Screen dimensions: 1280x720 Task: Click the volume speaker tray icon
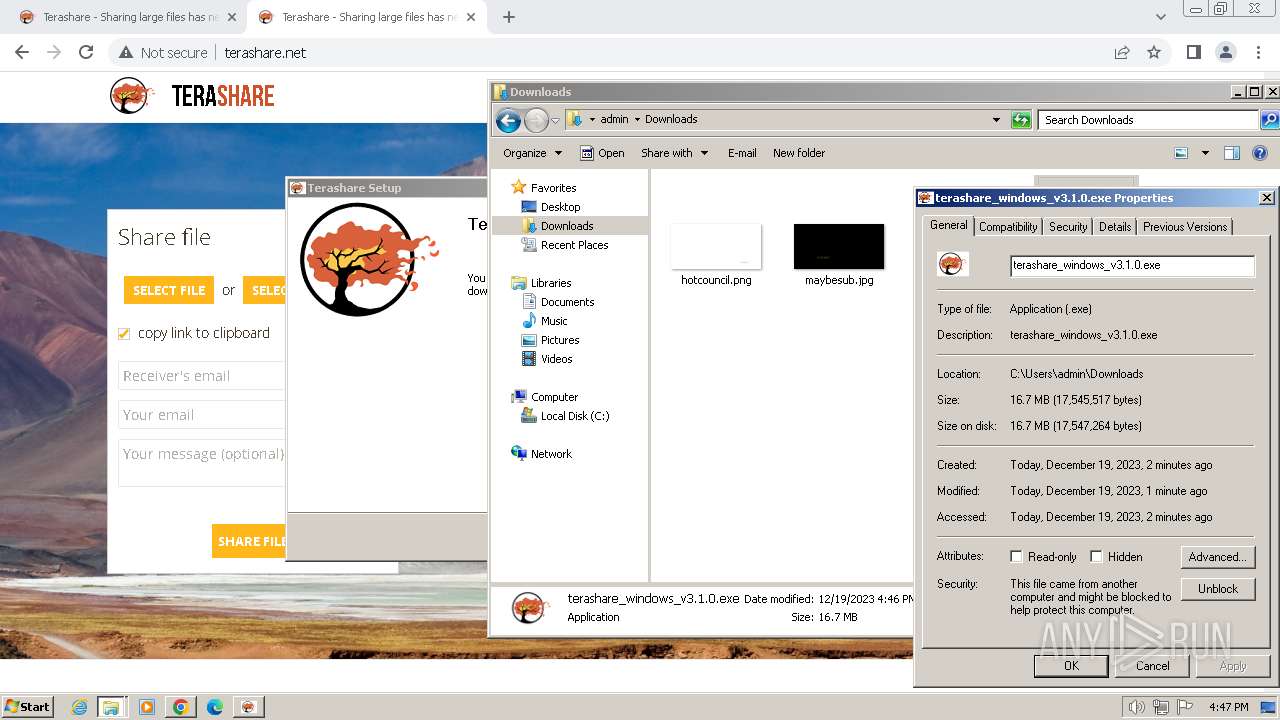pyautogui.click(x=1136, y=707)
